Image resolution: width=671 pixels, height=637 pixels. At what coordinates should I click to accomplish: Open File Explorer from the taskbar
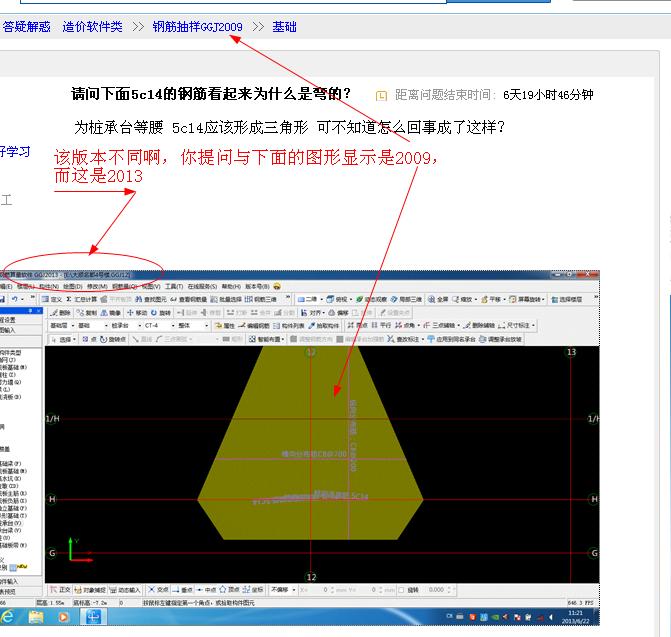click(x=36, y=616)
